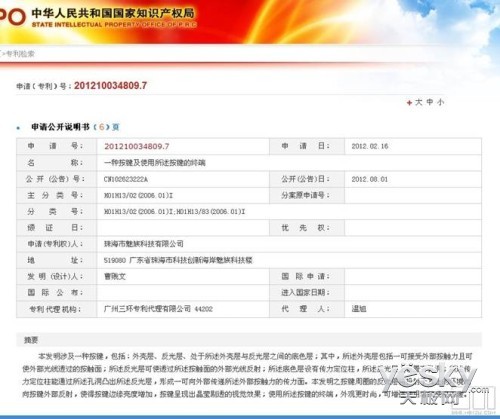
Task: Click the application date 2012.02.16
Action: (370, 146)
